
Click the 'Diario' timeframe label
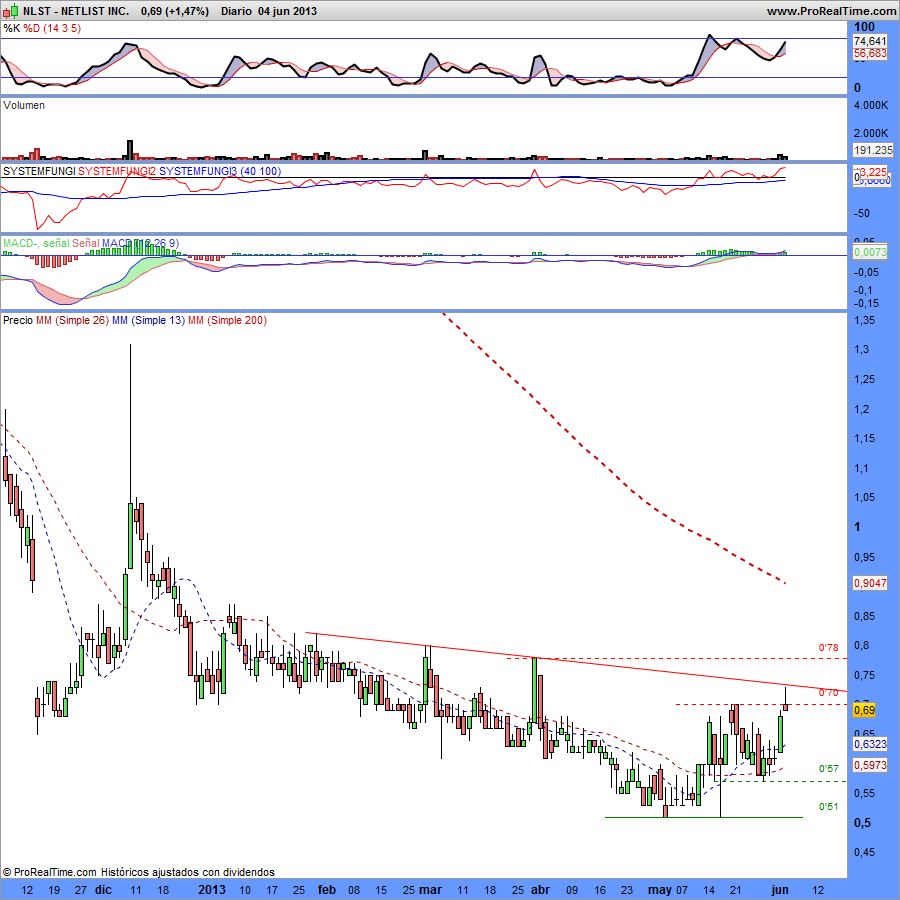(x=236, y=11)
